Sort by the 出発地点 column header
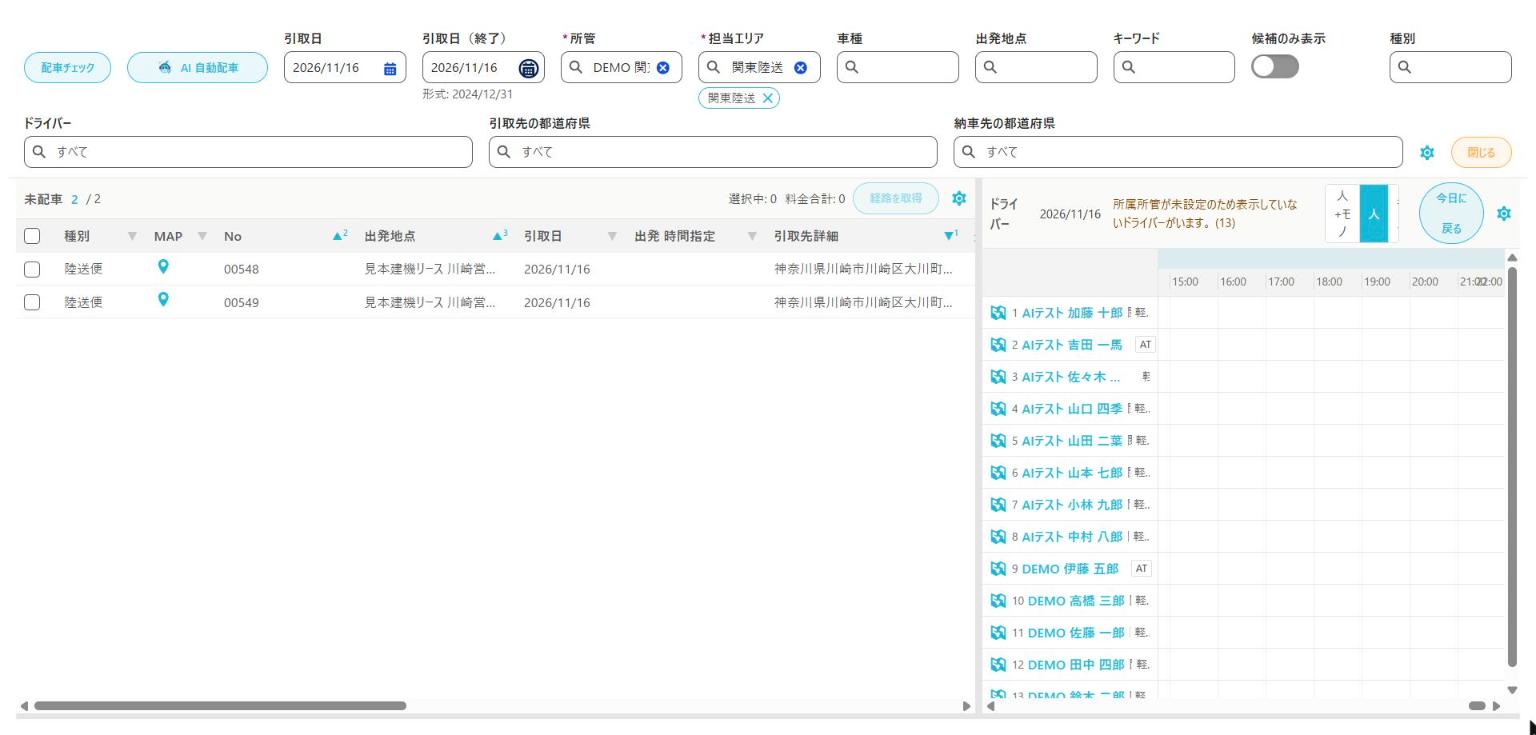Screen dimensions: 1536x735 coord(389,236)
